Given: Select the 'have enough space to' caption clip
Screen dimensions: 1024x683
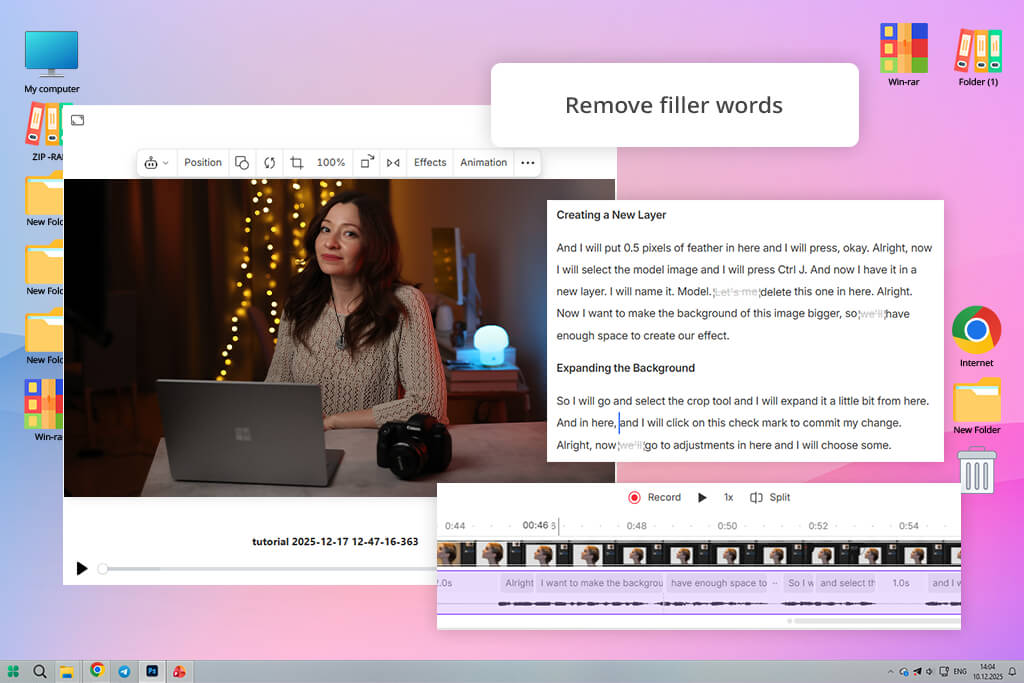Looking at the screenshot, I should pos(718,582).
